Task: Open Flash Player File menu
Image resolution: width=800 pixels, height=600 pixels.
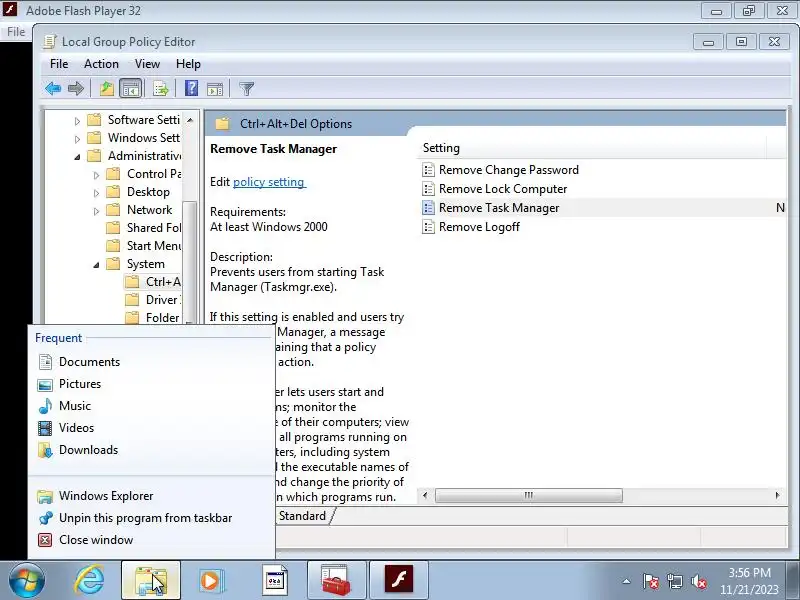Action: click(x=16, y=32)
